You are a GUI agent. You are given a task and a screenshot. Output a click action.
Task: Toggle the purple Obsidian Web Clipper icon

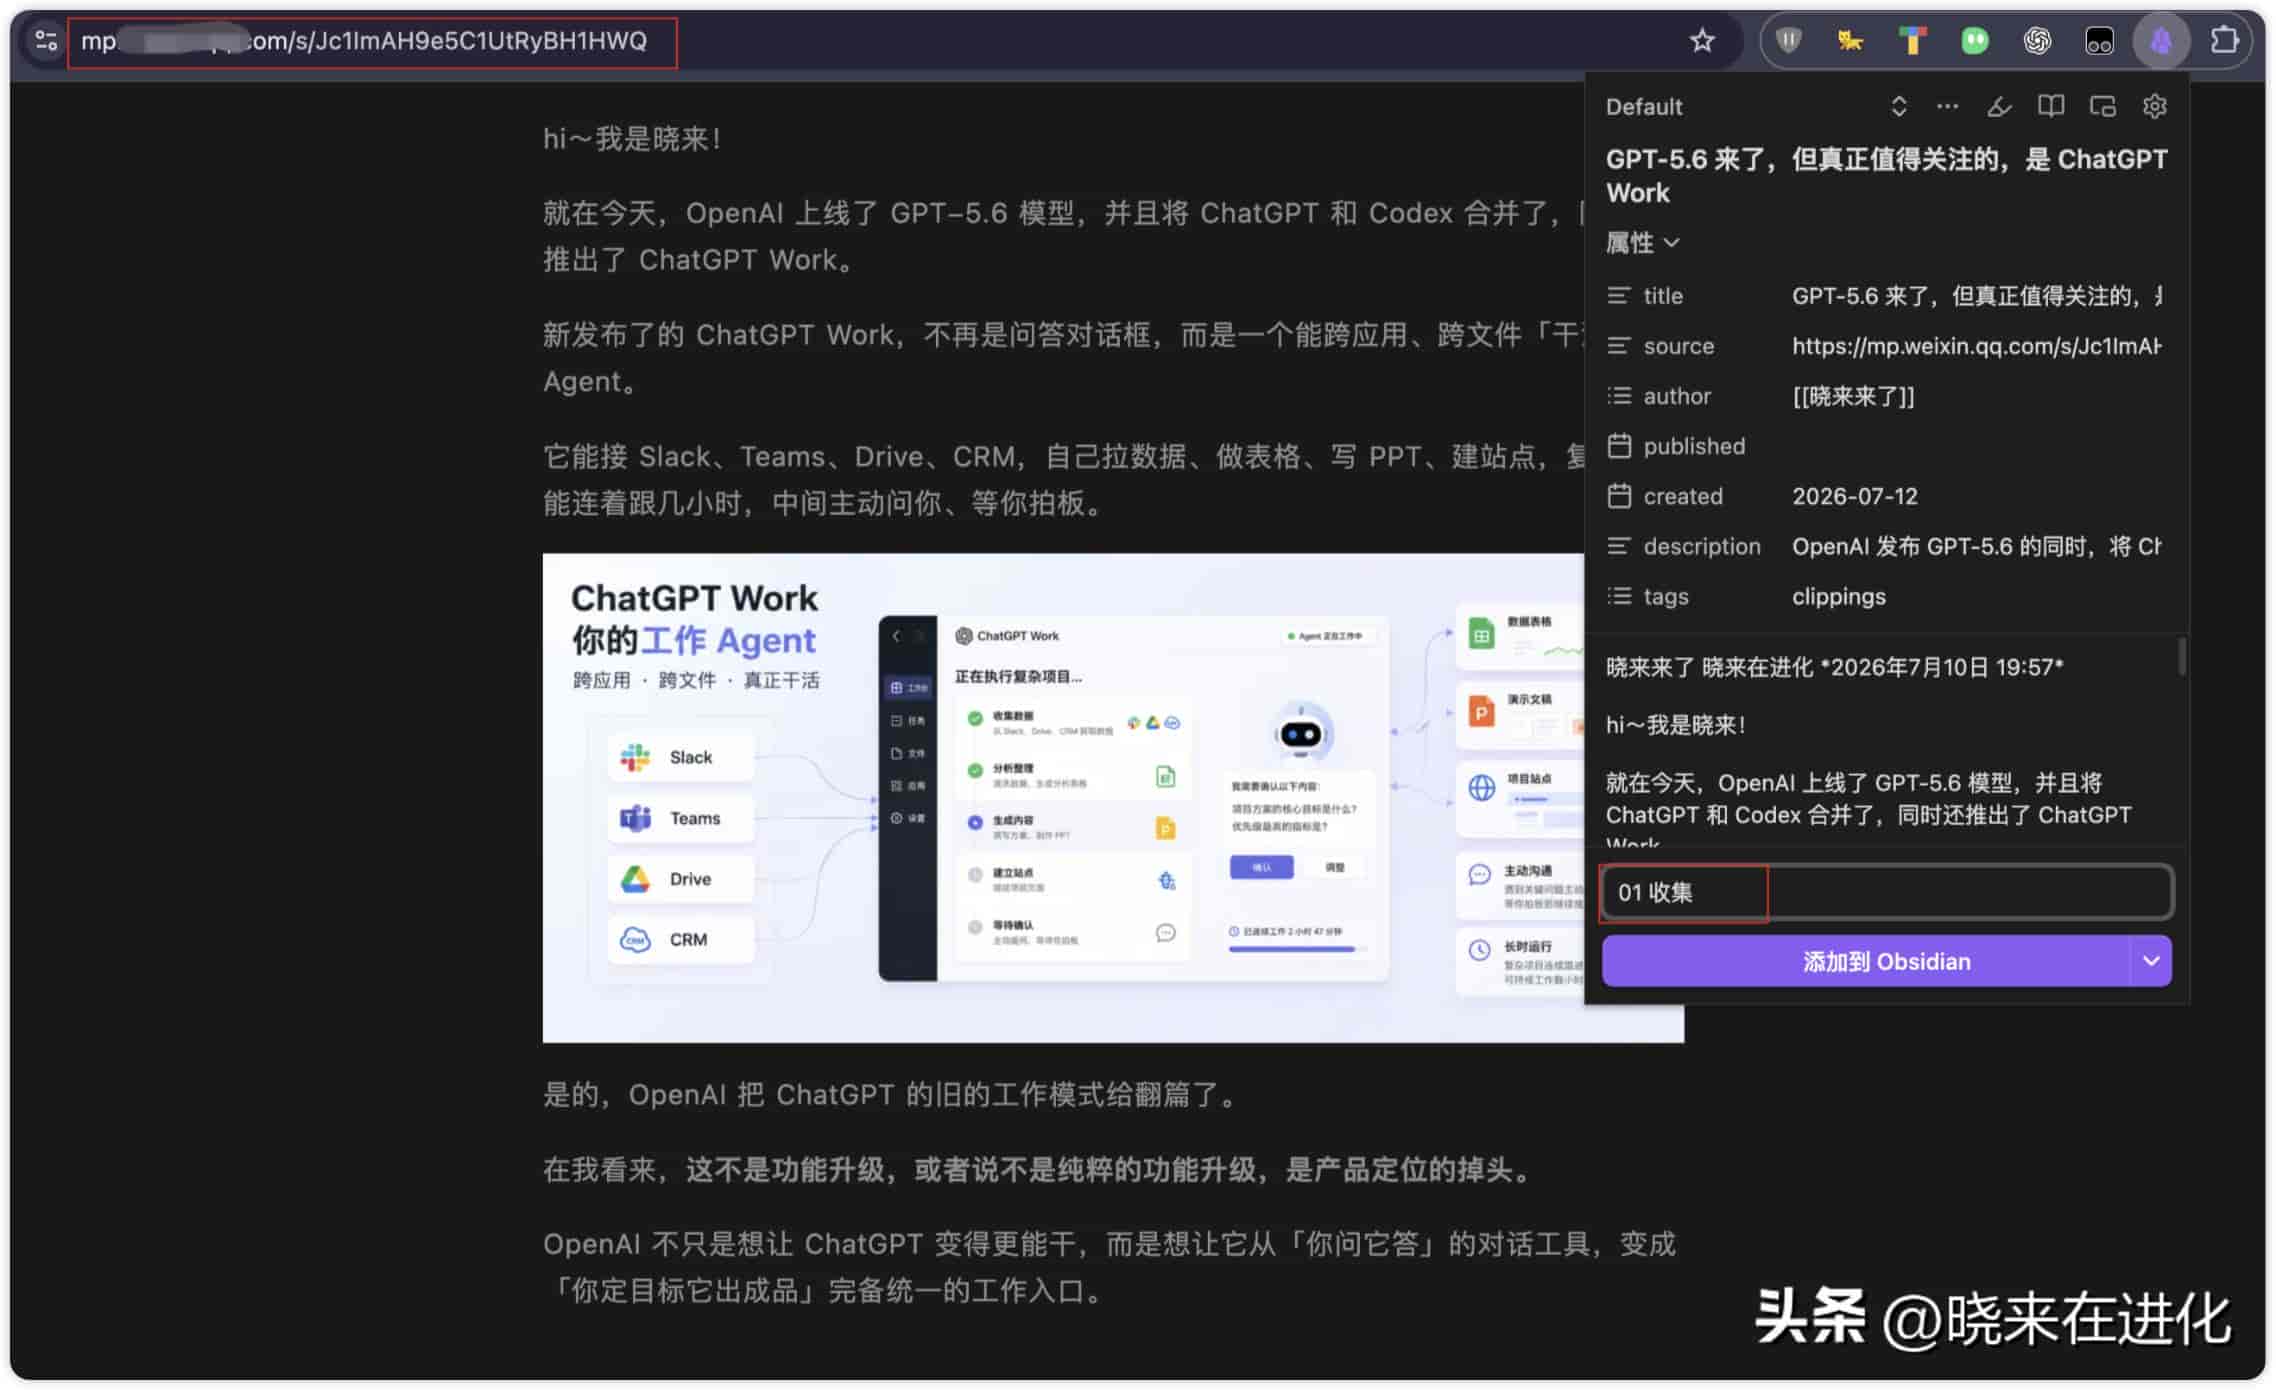coord(2161,41)
